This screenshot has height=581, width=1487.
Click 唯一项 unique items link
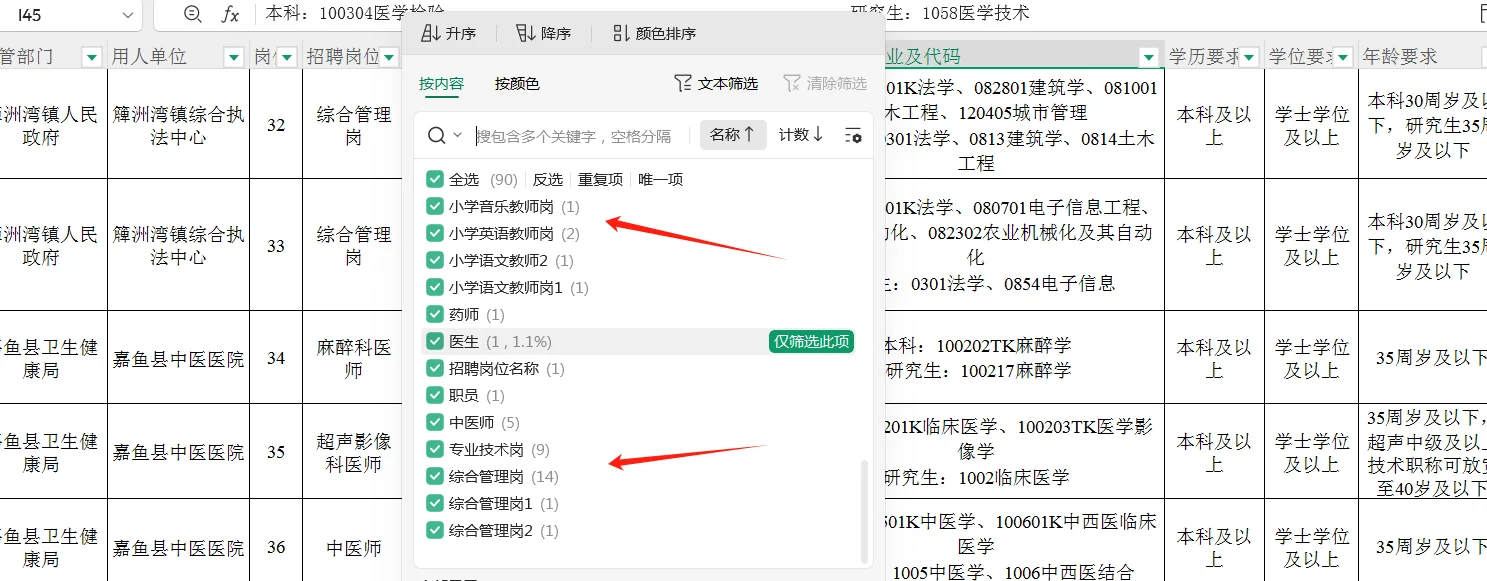click(x=660, y=179)
